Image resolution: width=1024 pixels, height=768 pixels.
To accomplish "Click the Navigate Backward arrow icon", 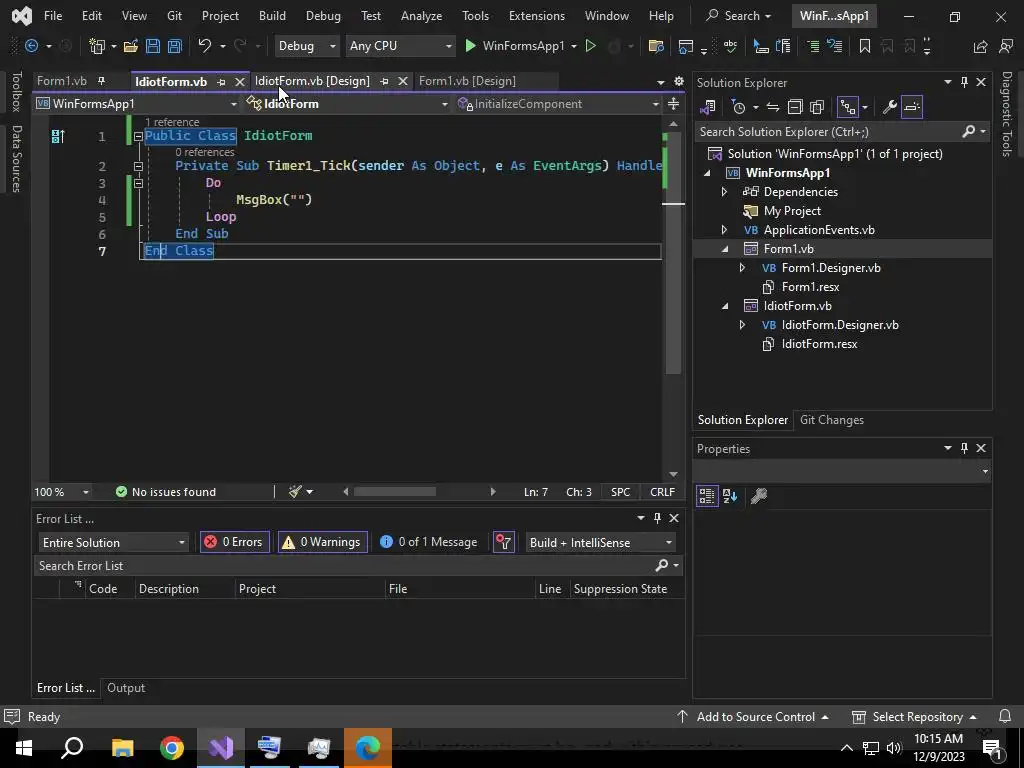I will pyautogui.click(x=31, y=46).
